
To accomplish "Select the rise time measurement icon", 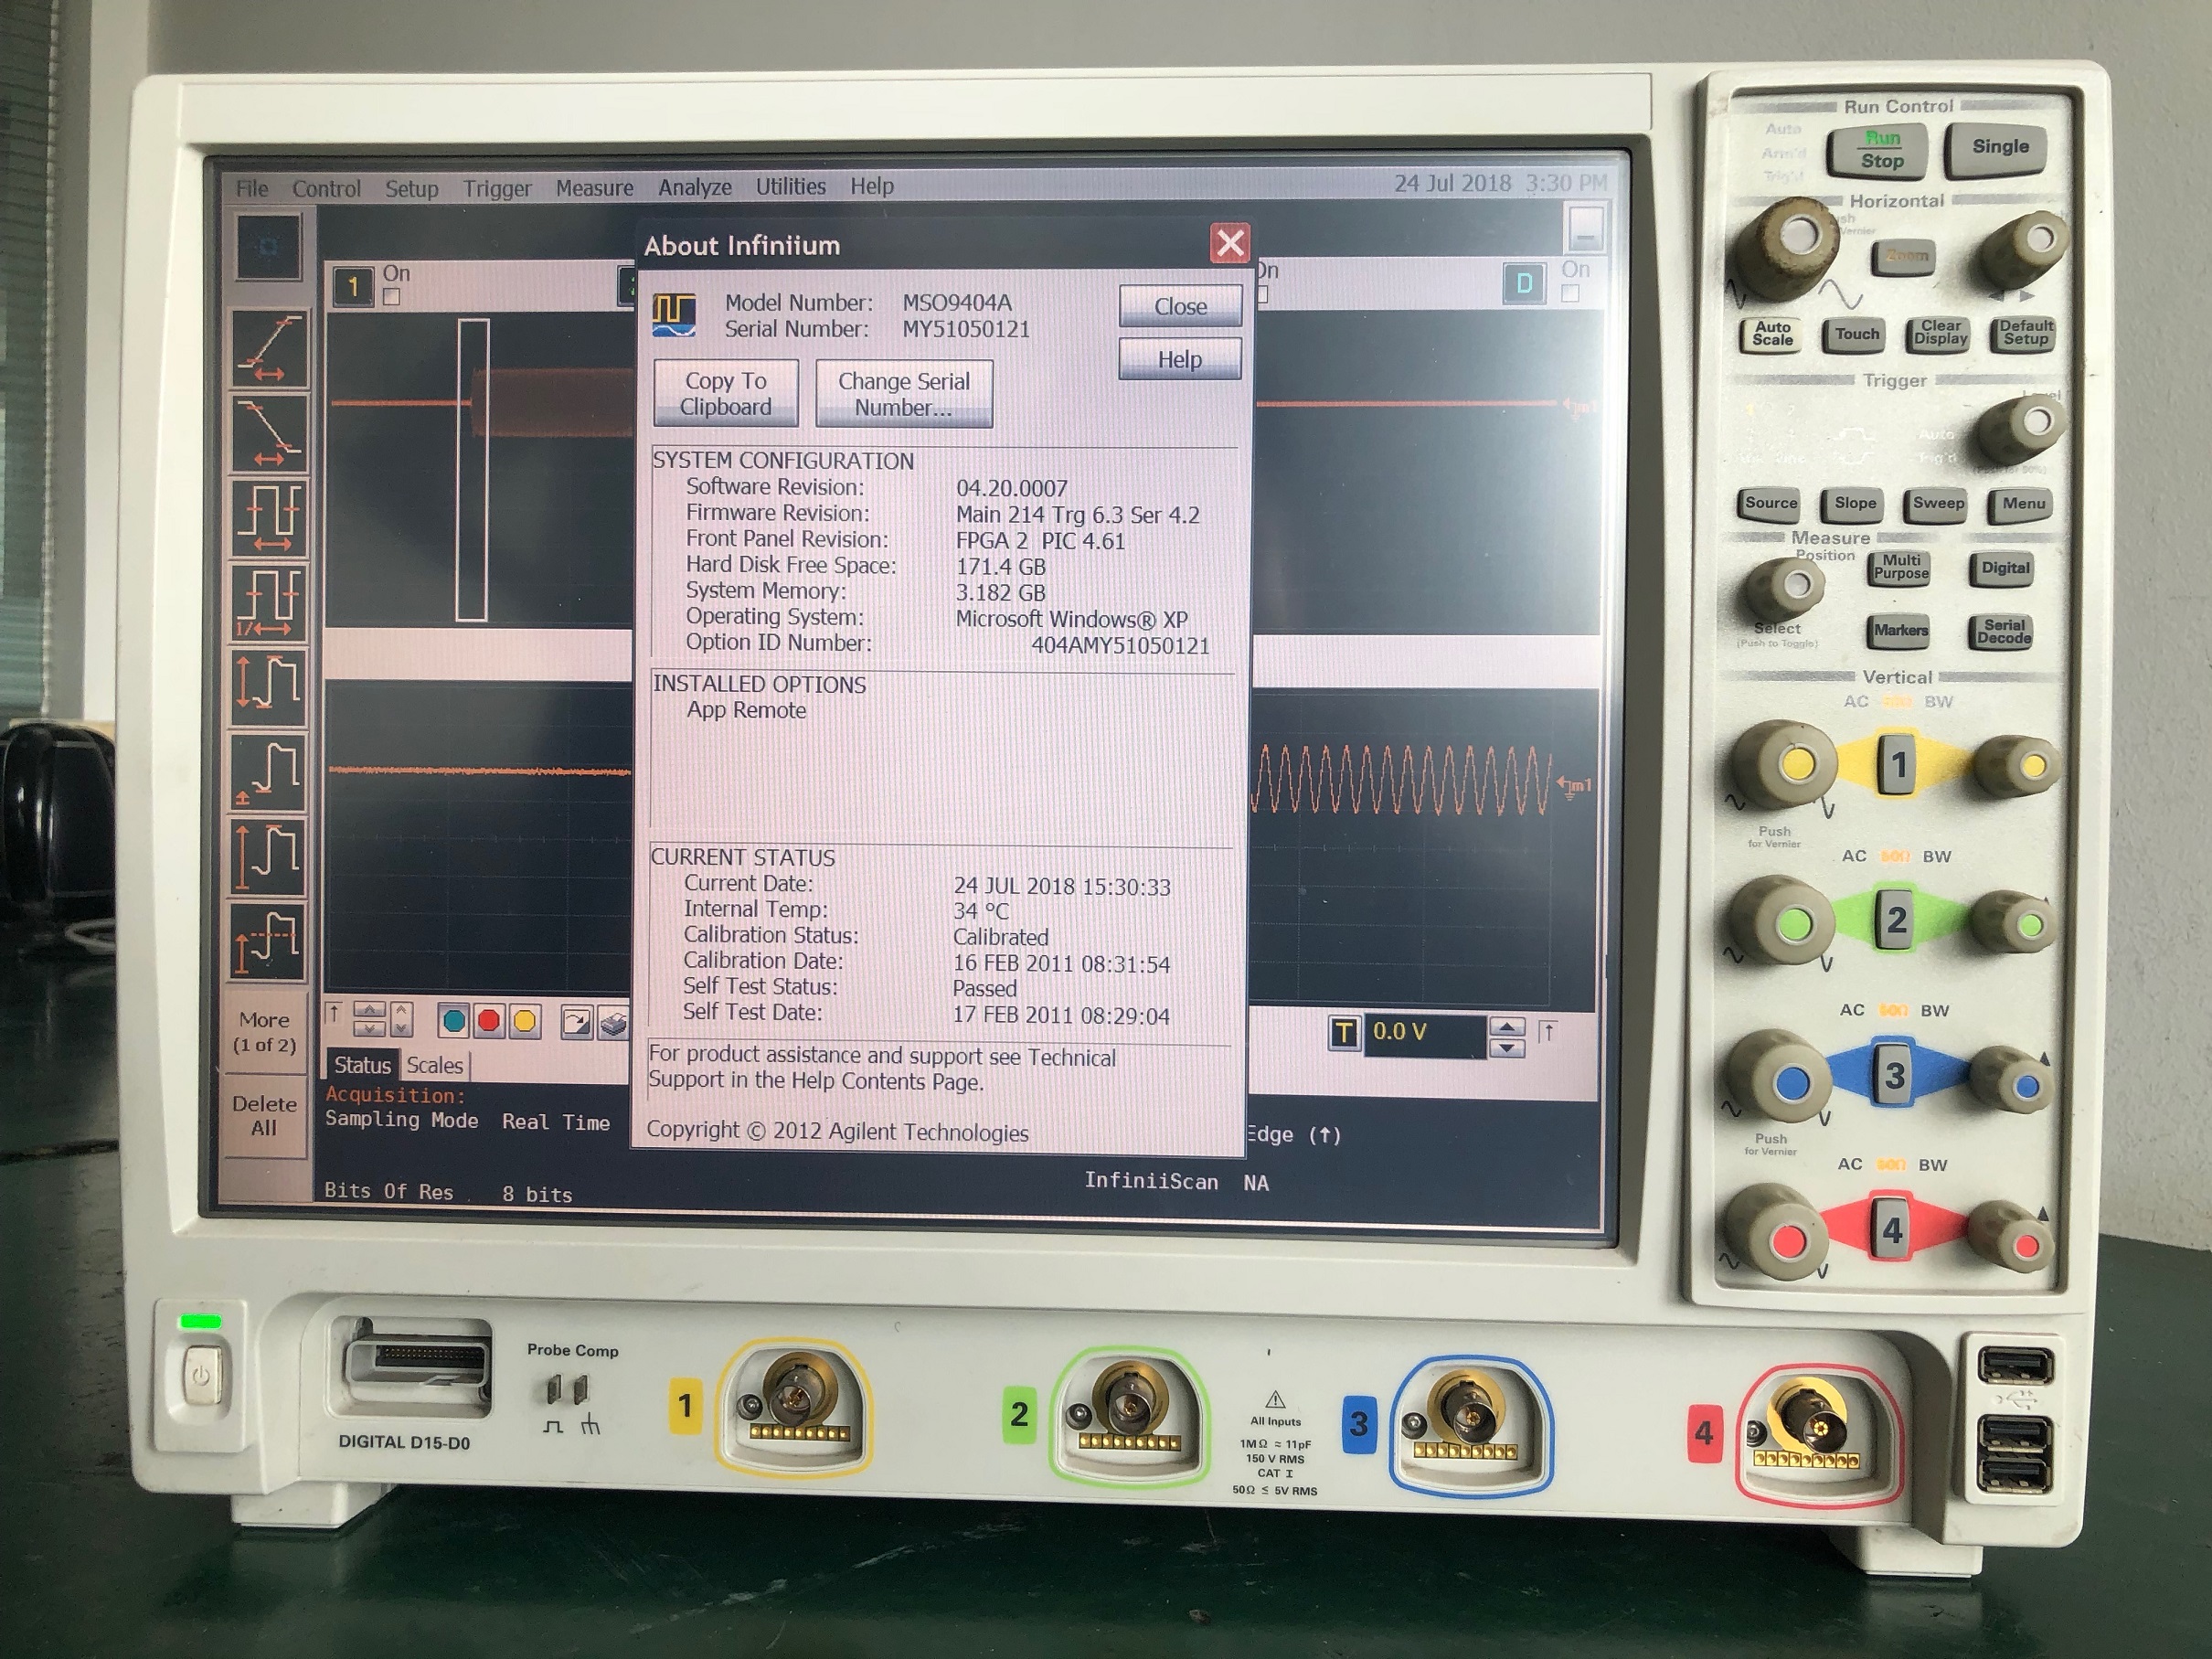I will (269, 348).
